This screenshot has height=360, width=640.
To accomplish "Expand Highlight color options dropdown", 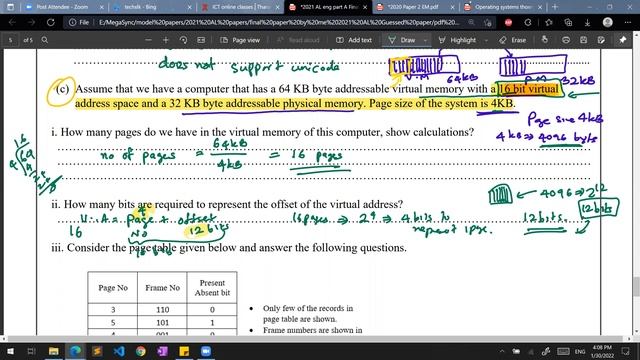I will 486,40.
